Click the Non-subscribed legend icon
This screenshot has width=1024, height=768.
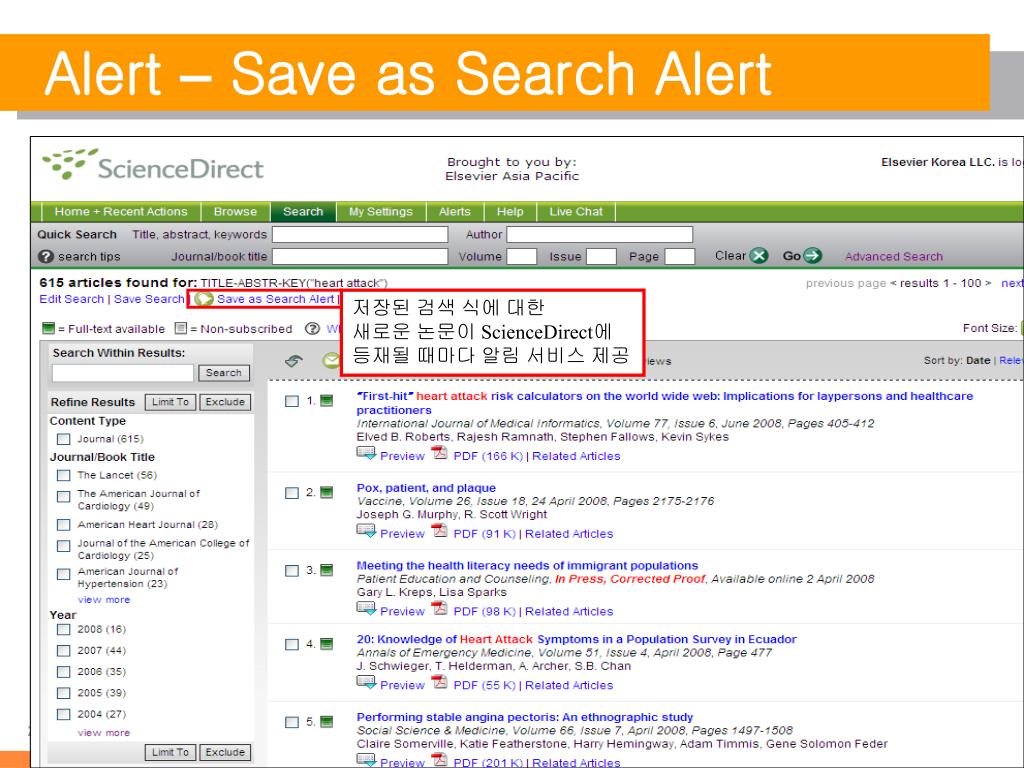181,328
